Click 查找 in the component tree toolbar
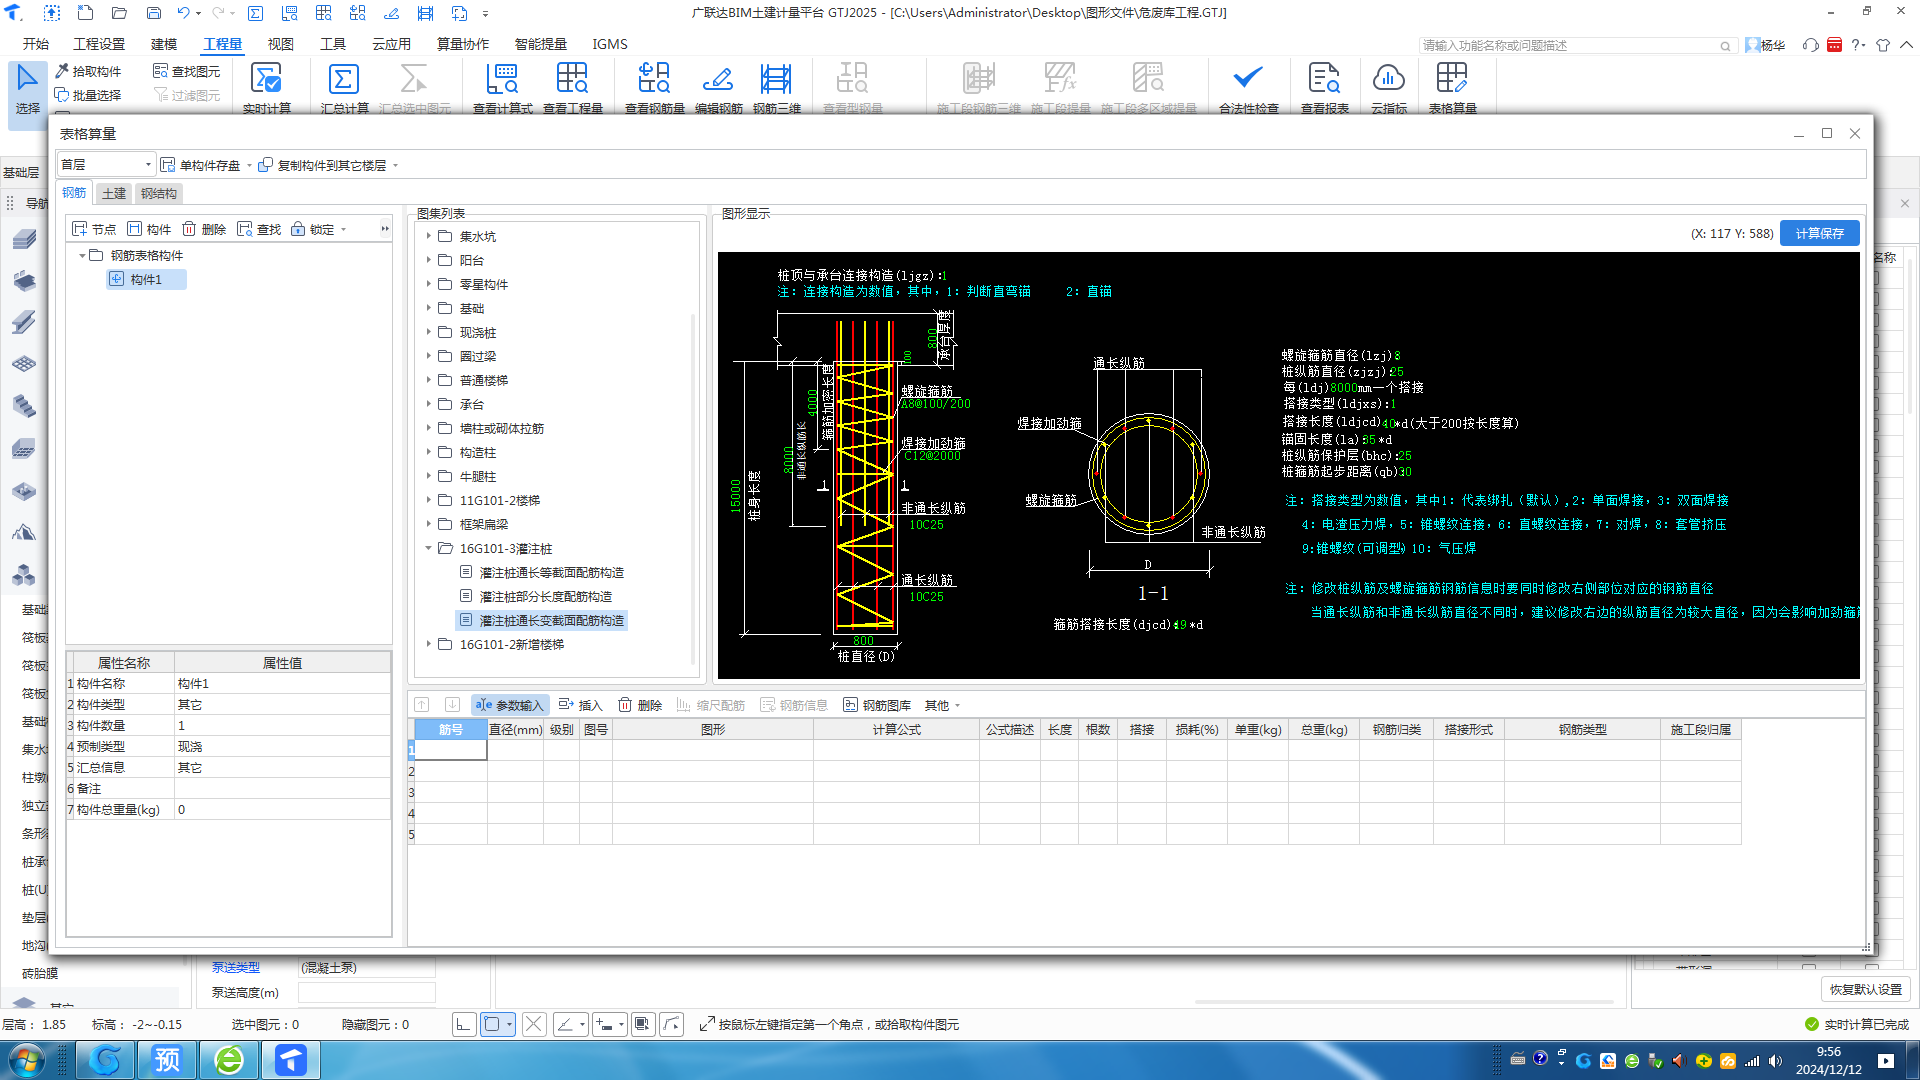This screenshot has width=1920, height=1080. click(259, 229)
